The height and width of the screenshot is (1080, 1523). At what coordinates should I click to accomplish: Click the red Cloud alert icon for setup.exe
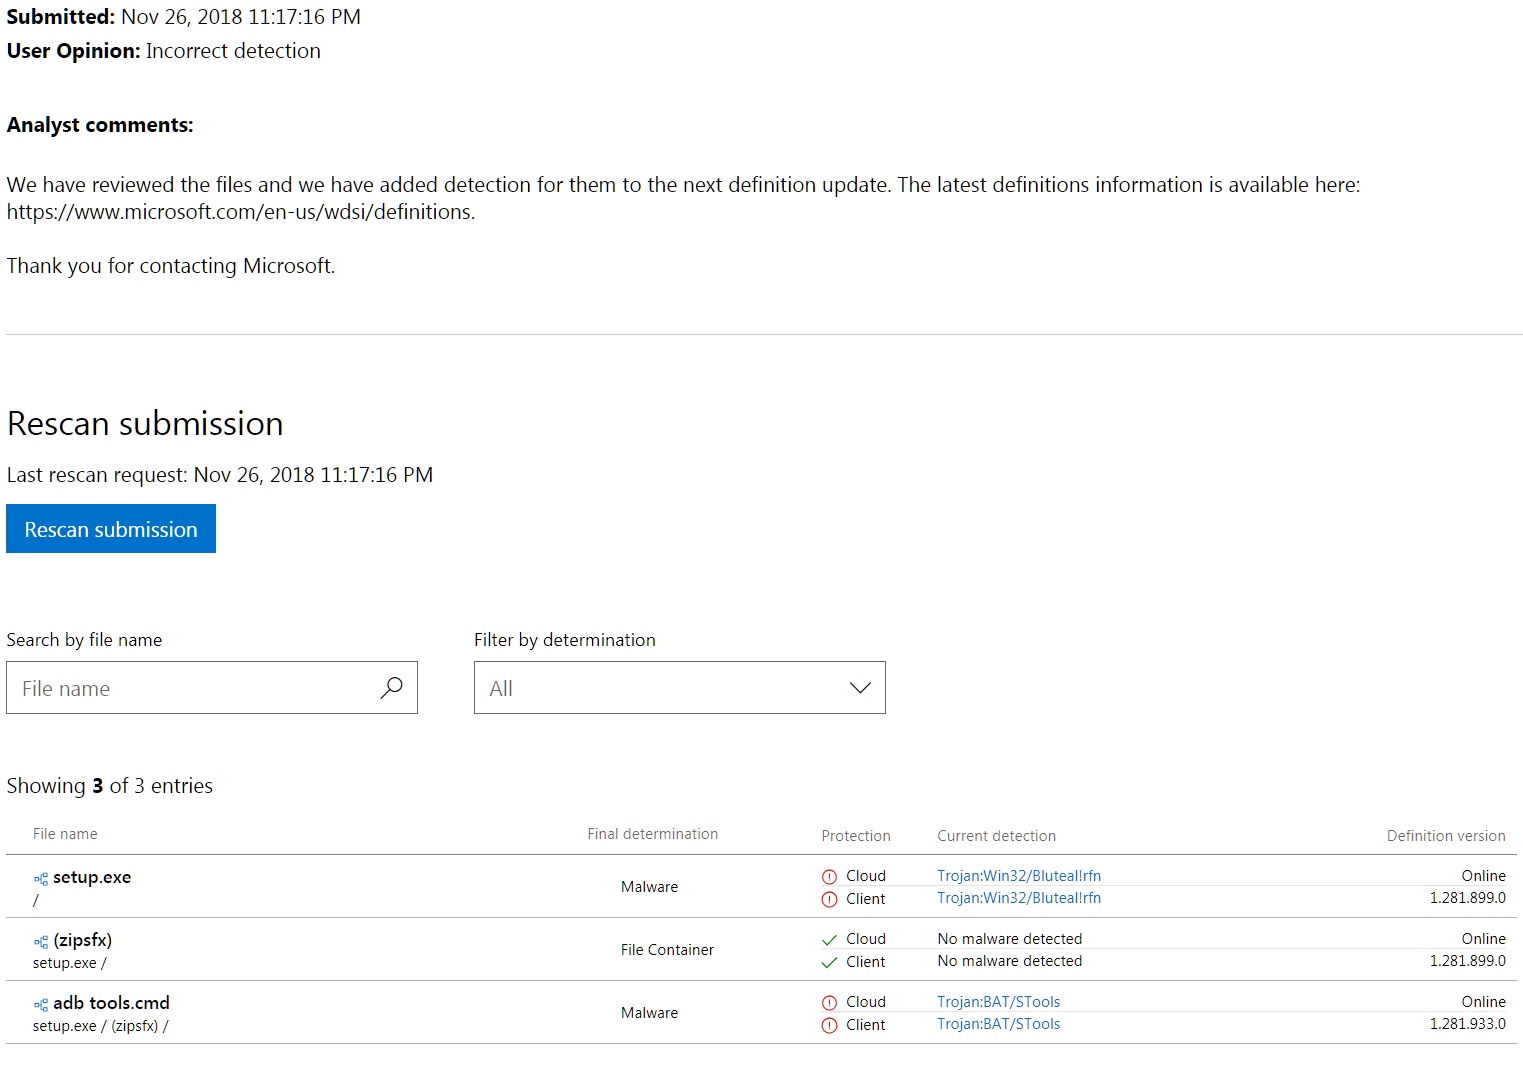(829, 877)
